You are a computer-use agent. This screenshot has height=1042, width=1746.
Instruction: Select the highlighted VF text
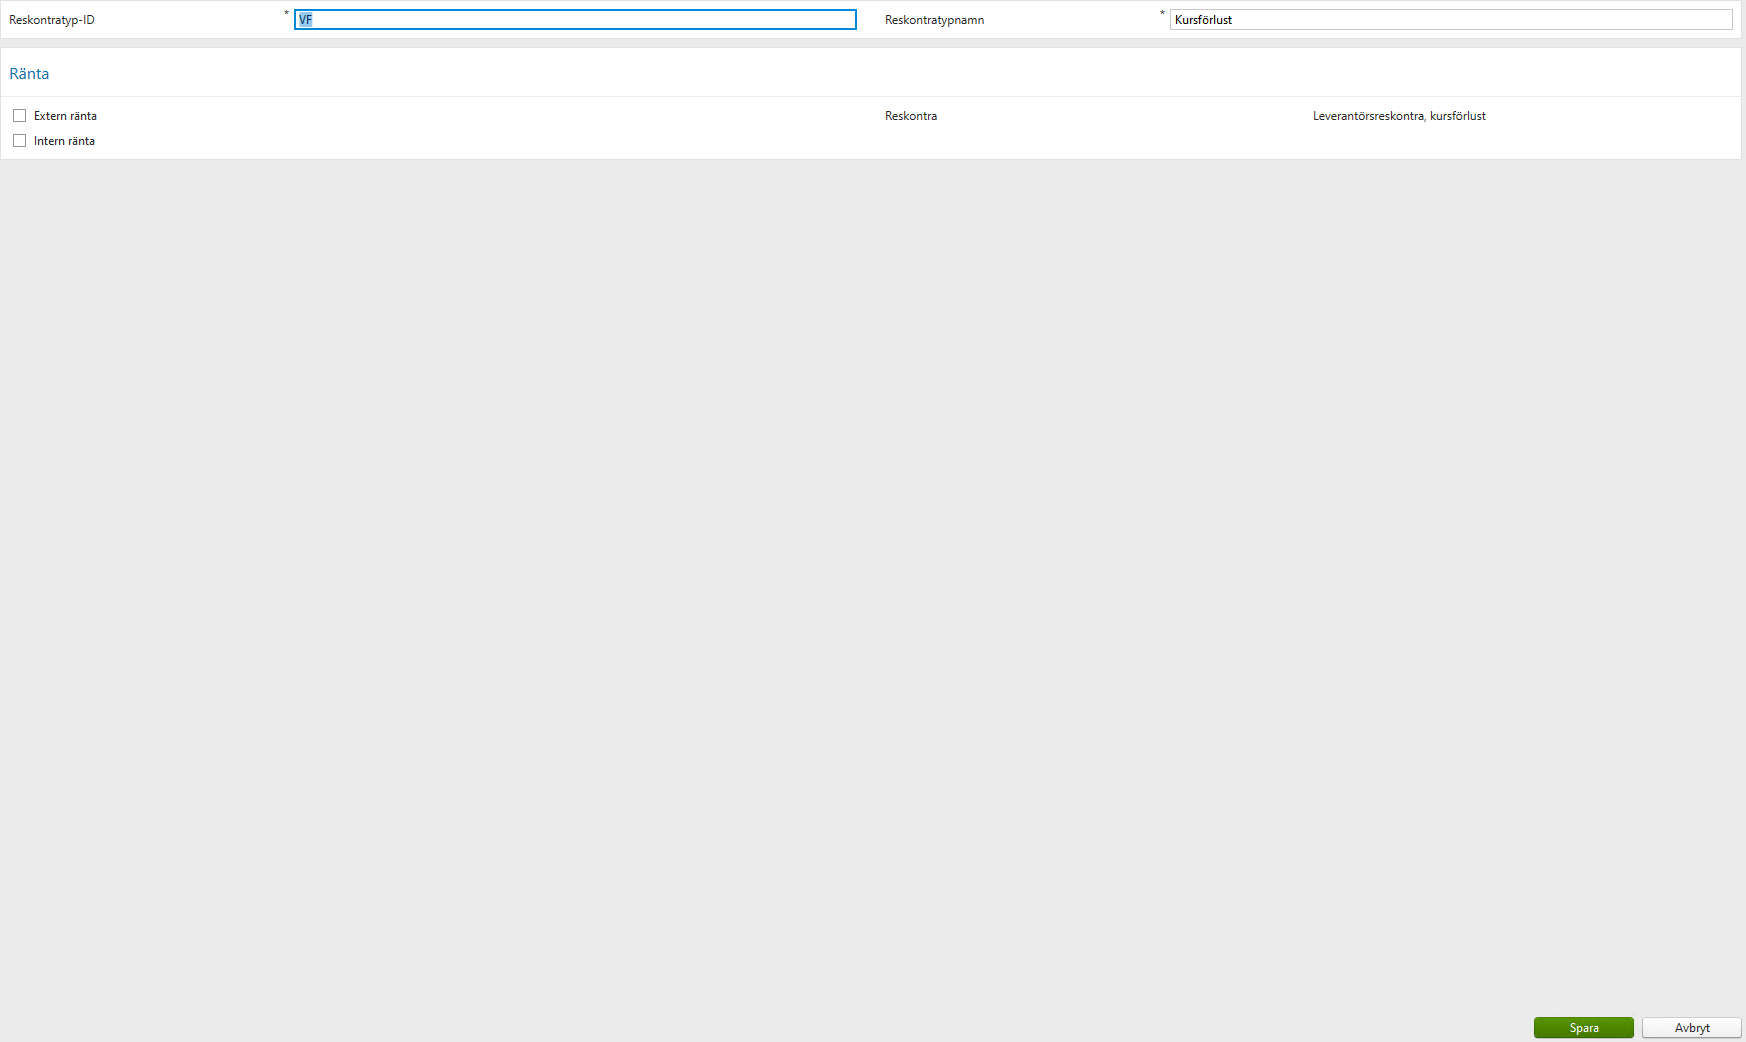click(305, 19)
